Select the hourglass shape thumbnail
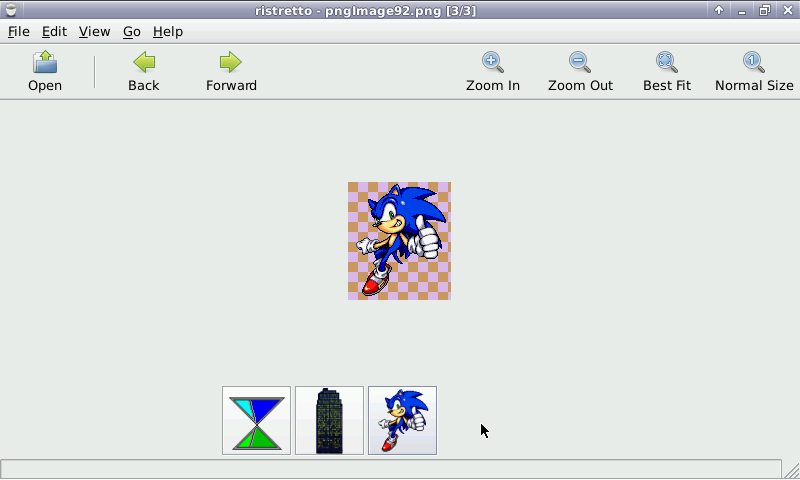Viewport: 800px width, 480px height. point(257,421)
